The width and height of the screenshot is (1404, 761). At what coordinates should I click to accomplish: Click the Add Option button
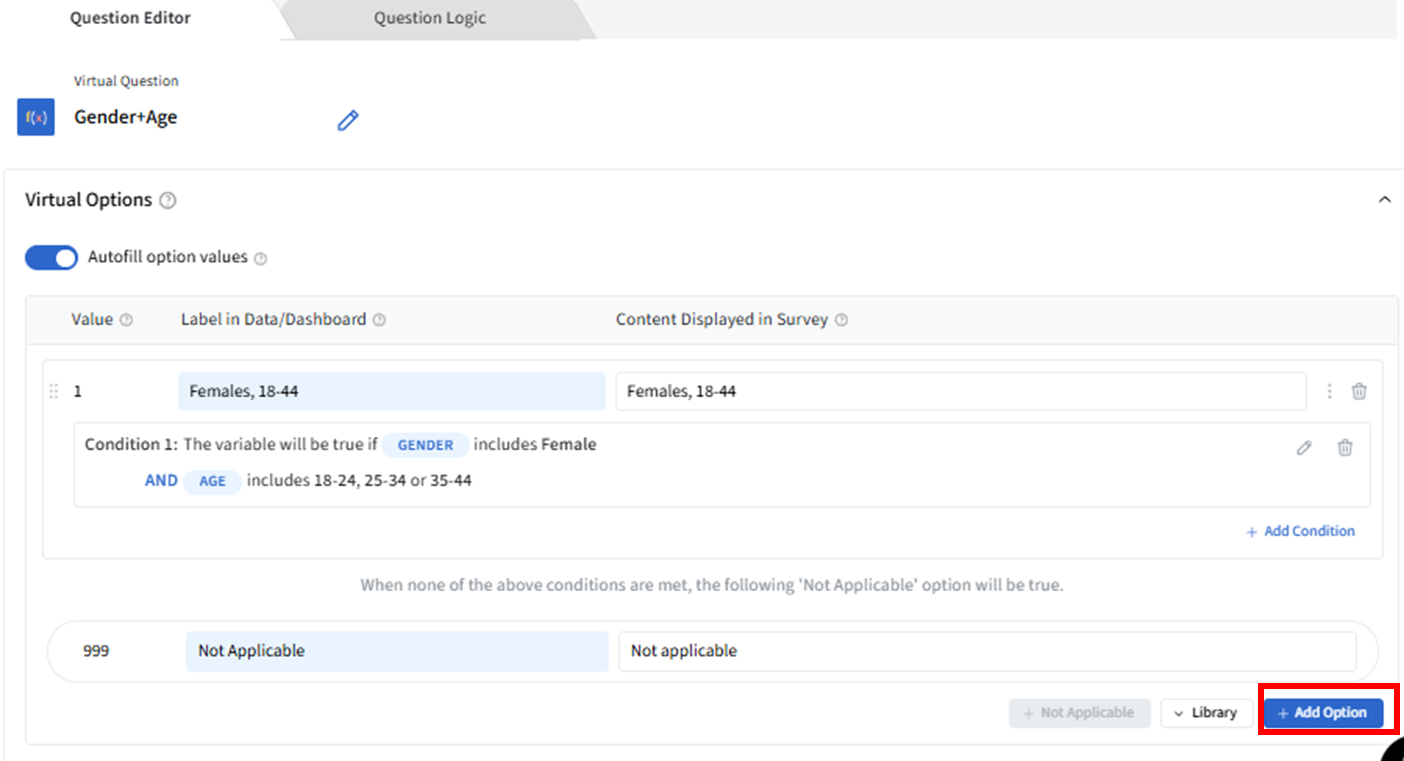(1322, 713)
